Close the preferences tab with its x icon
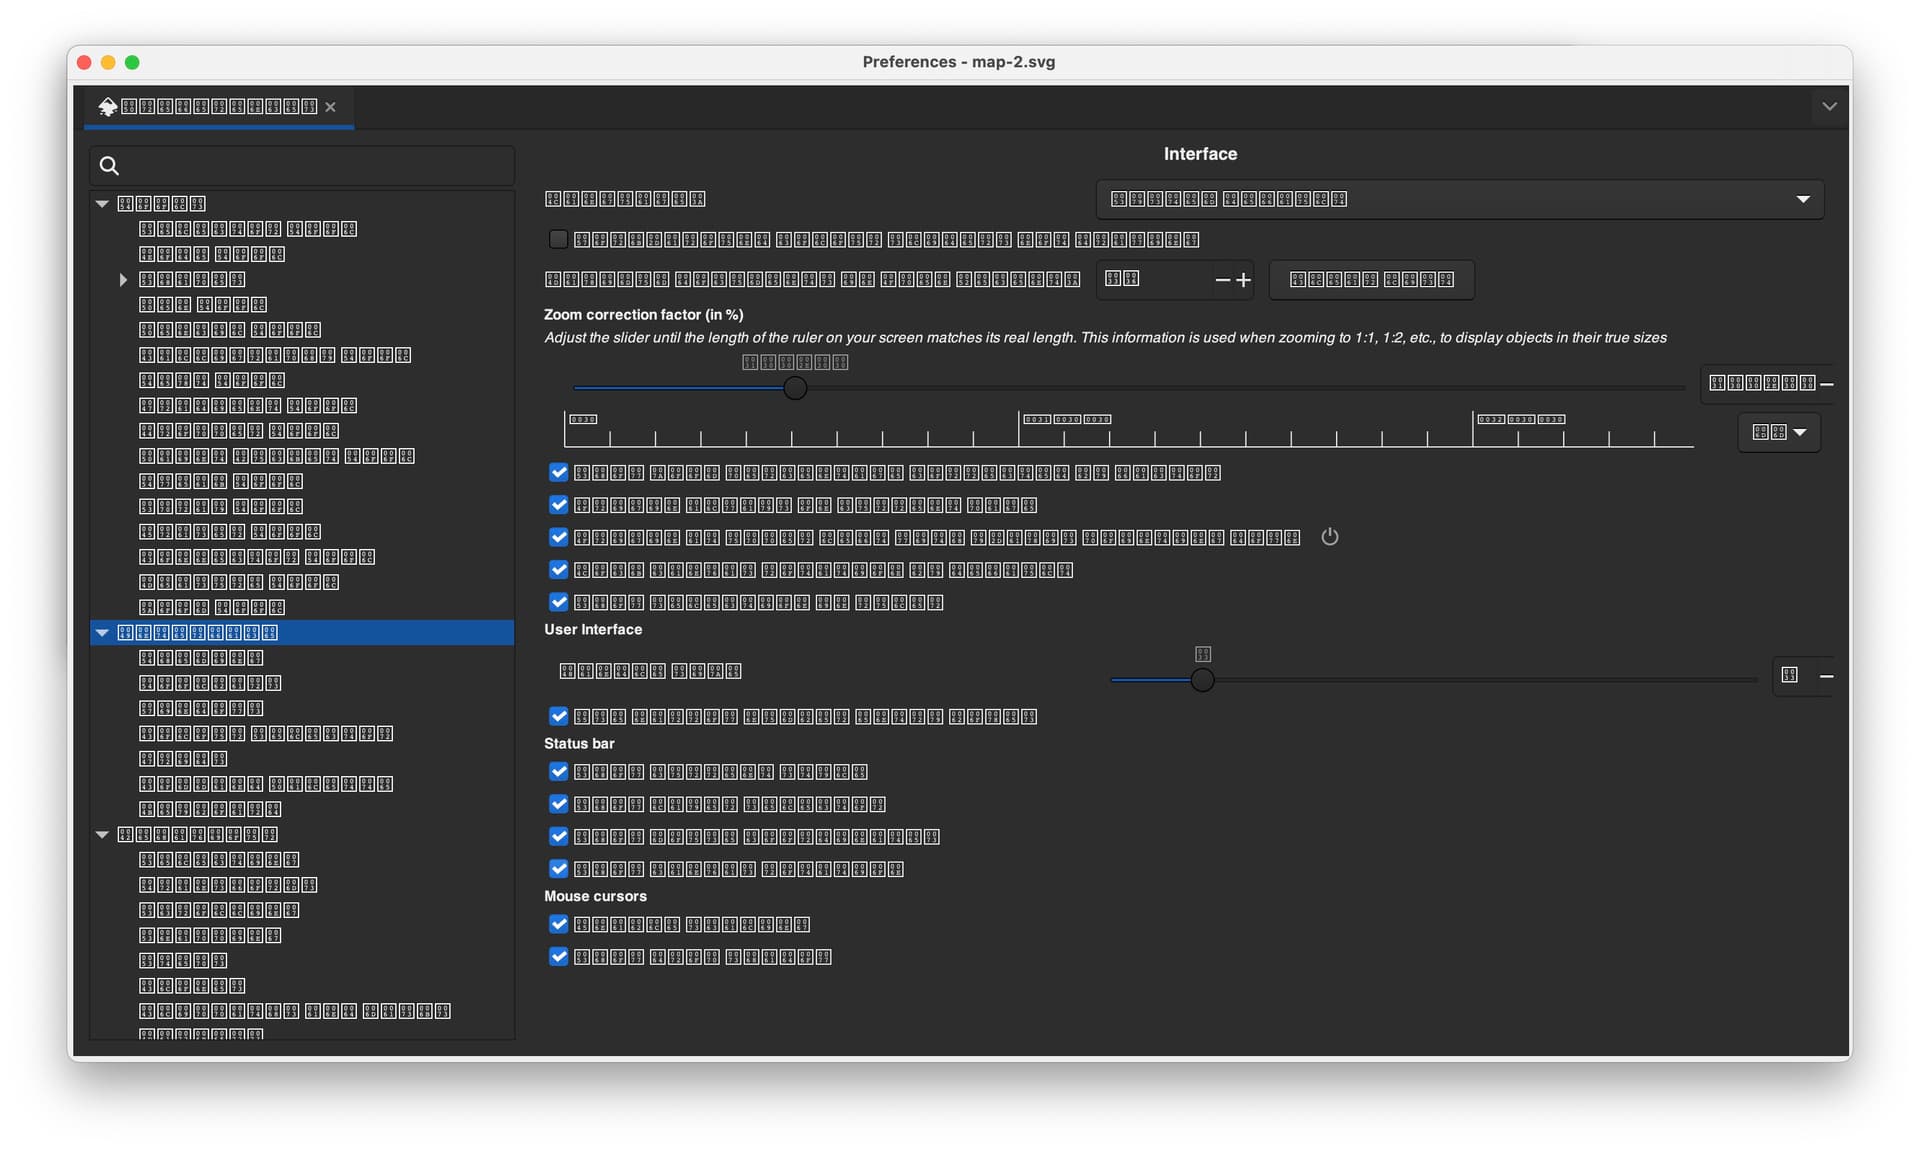The height and width of the screenshot is (1151, 1920). [330, 107]
